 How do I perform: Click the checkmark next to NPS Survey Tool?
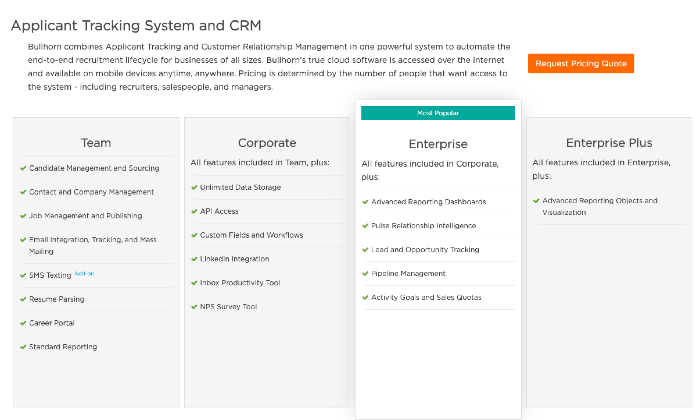tap(194, 307)
